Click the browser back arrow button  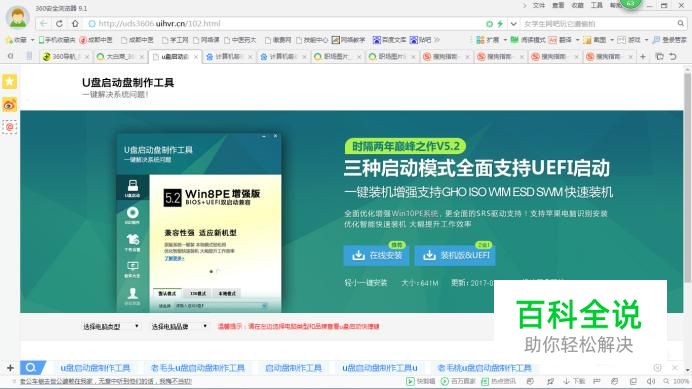click(43, 23)
